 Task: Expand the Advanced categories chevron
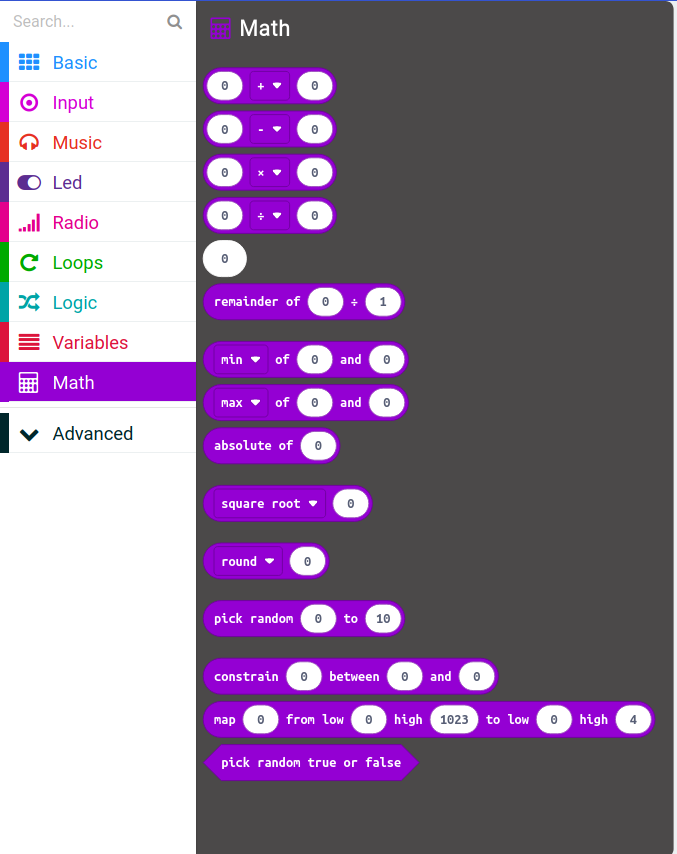click(29, 434)
